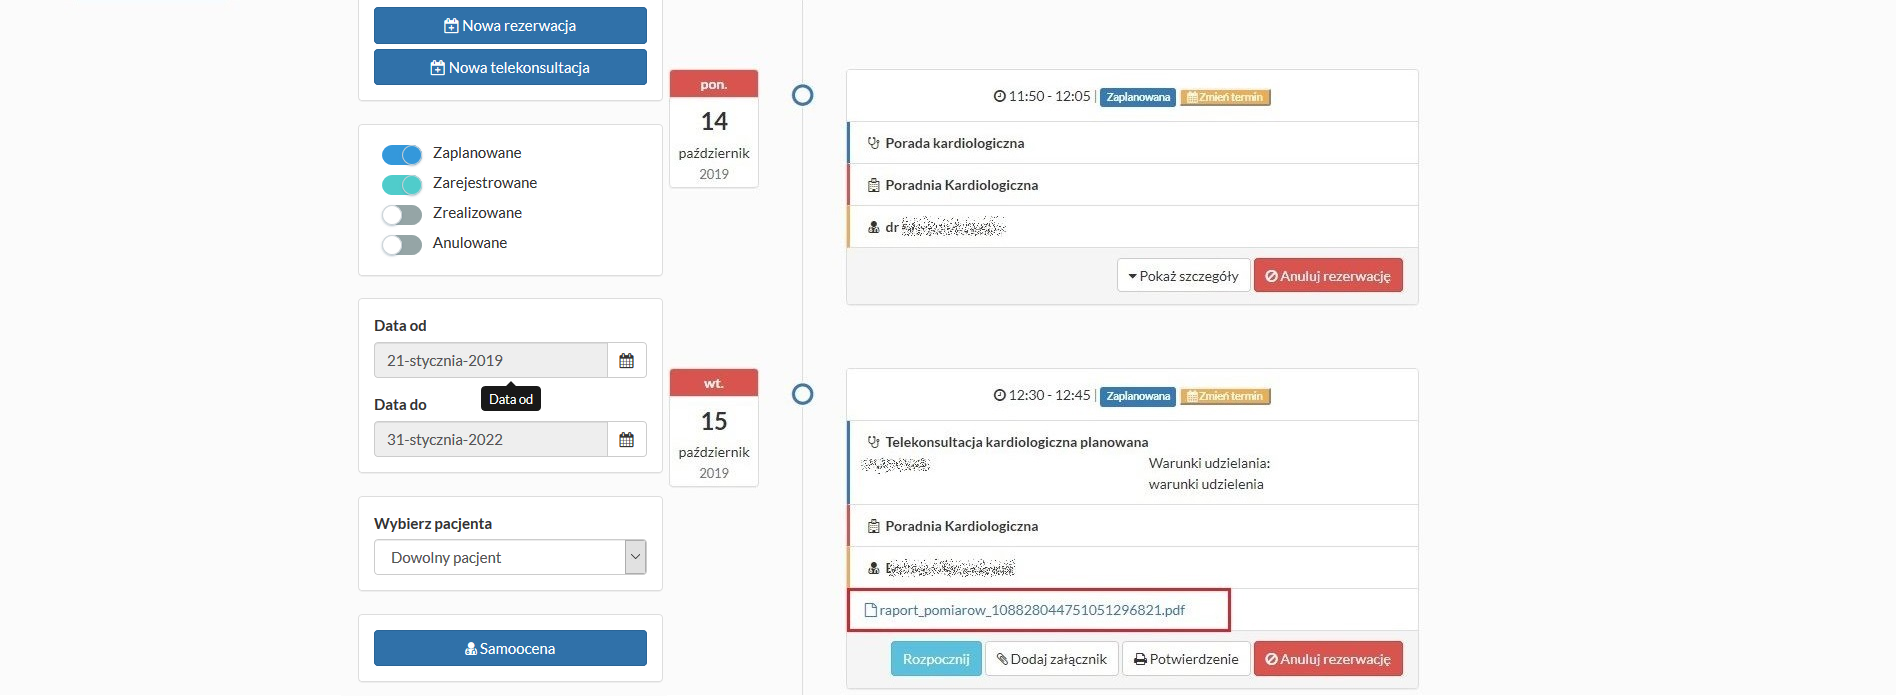Enable the 'Zrealizowane' filter toggle
The width and height of the screenshot is (1896, 699).
pos(402,214)
